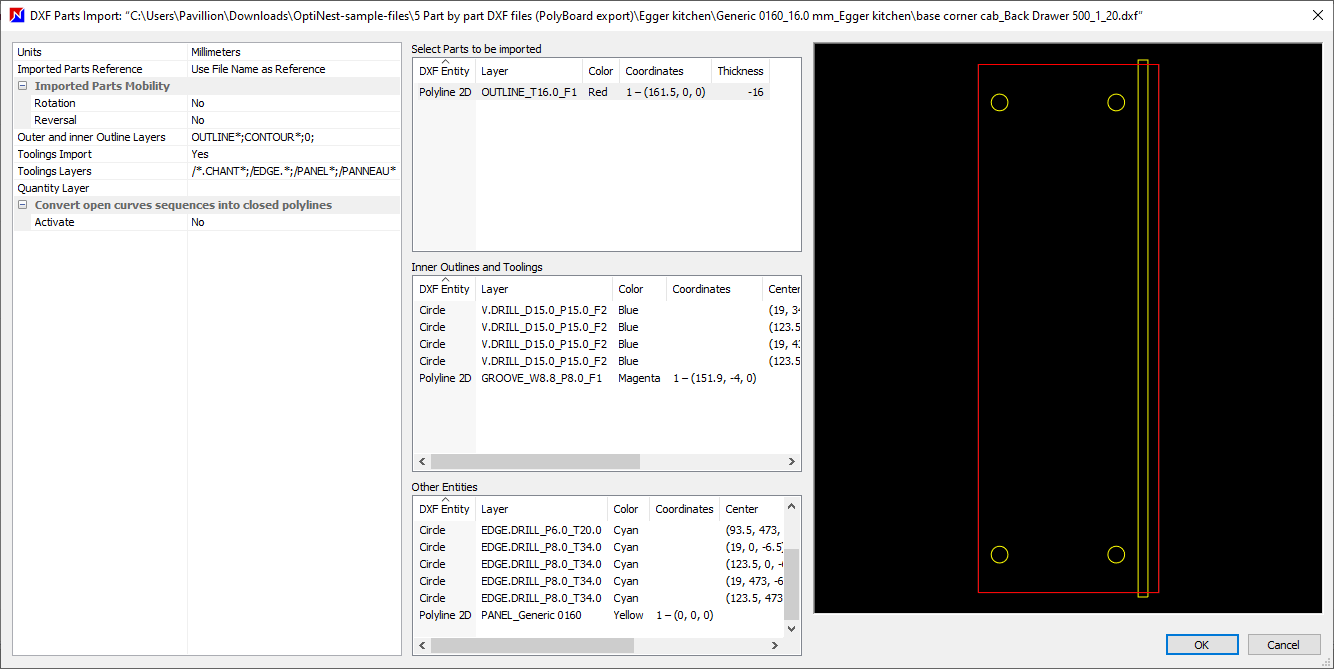Viewport: 1334px width, 669px height.
Task: Click DXF Entity header in Other Entities list
Action: [444, 509]
